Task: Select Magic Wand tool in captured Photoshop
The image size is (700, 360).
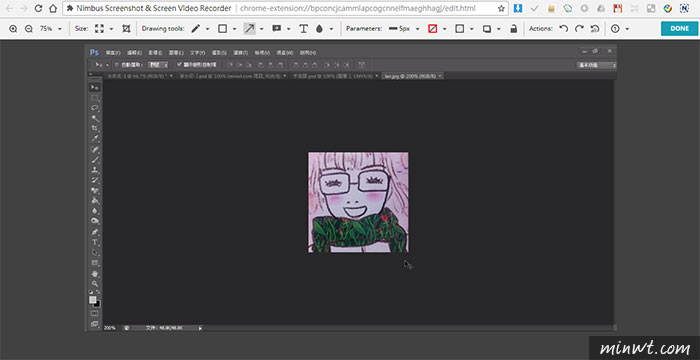Action: coord(95,118)
